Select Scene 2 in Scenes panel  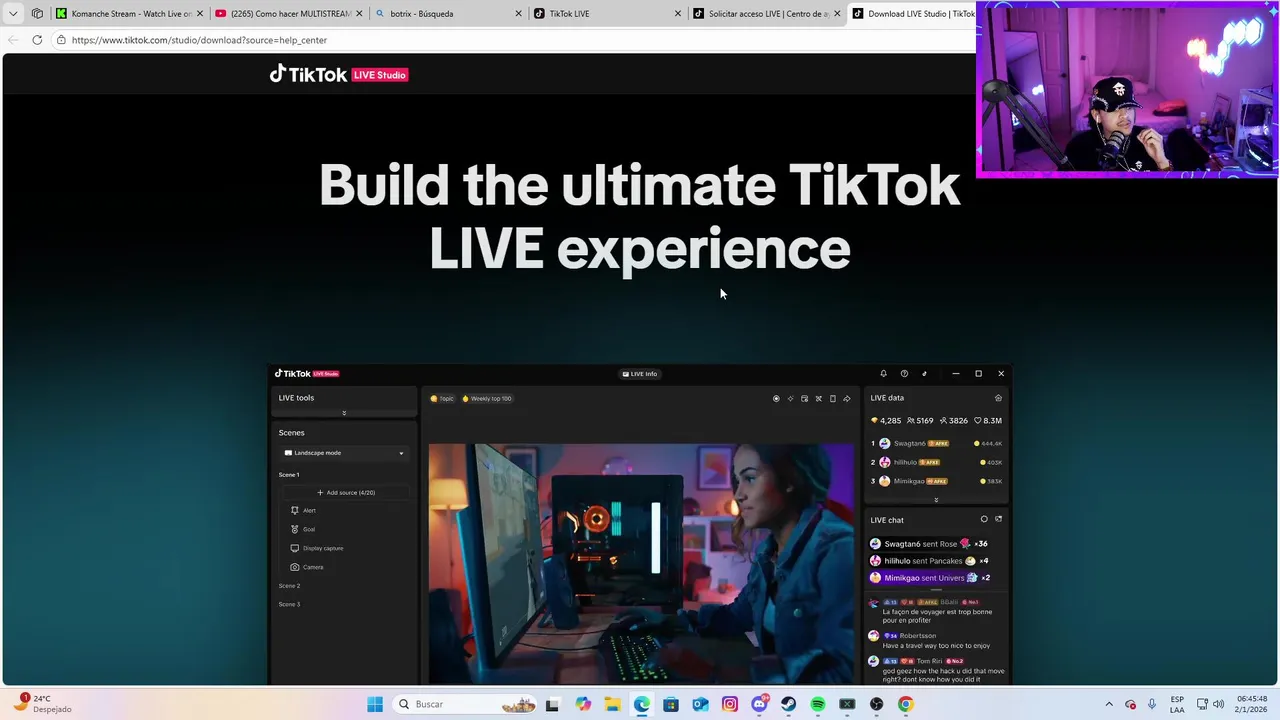289,586
